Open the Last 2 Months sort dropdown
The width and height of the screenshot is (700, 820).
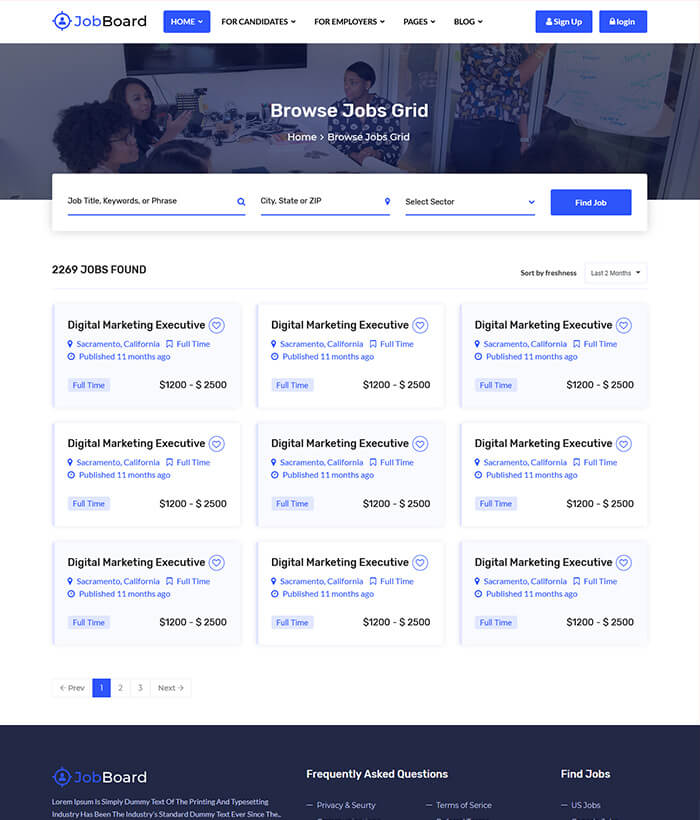[x=616, y=273]
